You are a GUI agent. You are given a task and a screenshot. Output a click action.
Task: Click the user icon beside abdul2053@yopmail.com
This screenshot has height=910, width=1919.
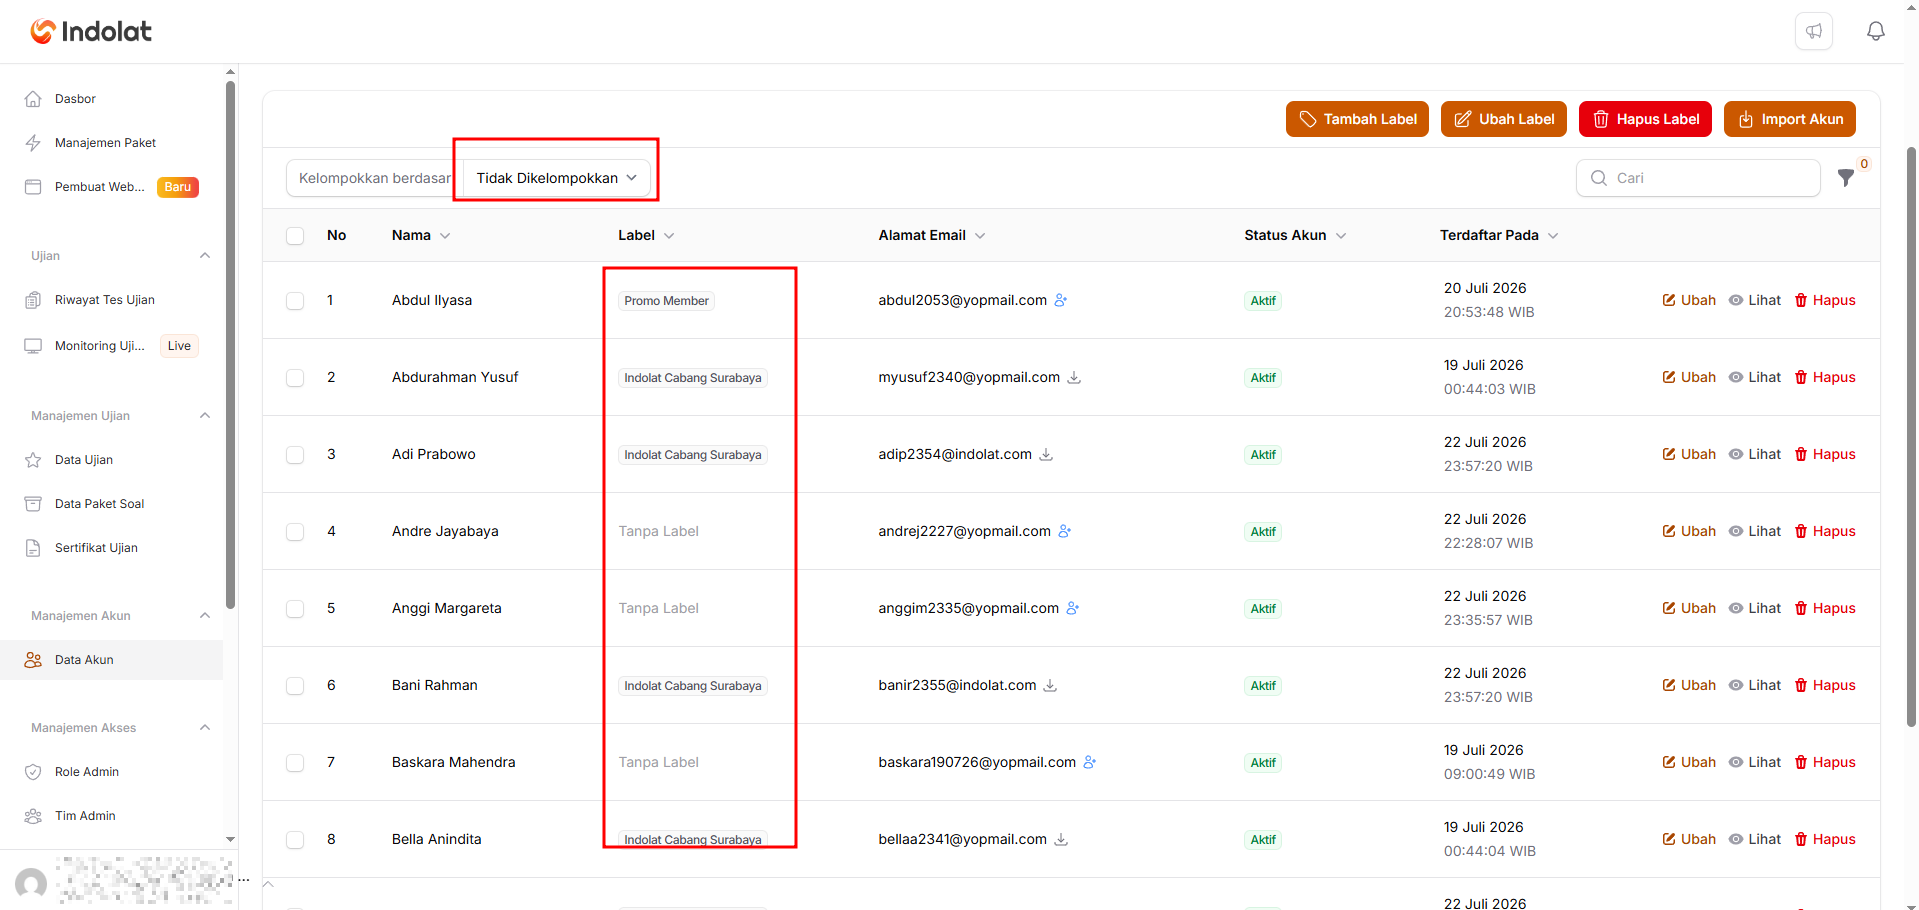click(1061, 300)
